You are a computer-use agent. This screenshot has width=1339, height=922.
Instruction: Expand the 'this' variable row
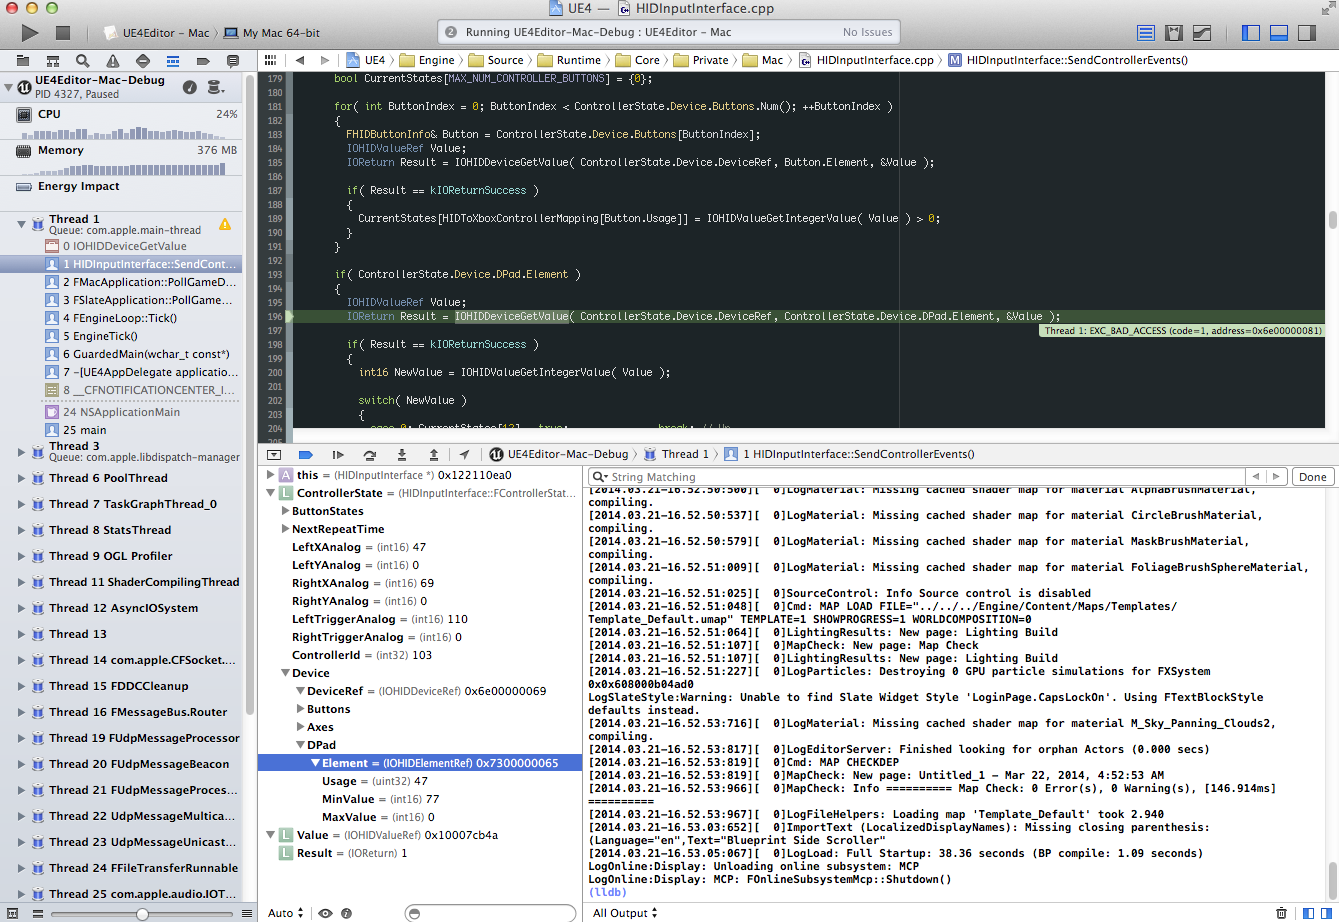click(270, 475)
